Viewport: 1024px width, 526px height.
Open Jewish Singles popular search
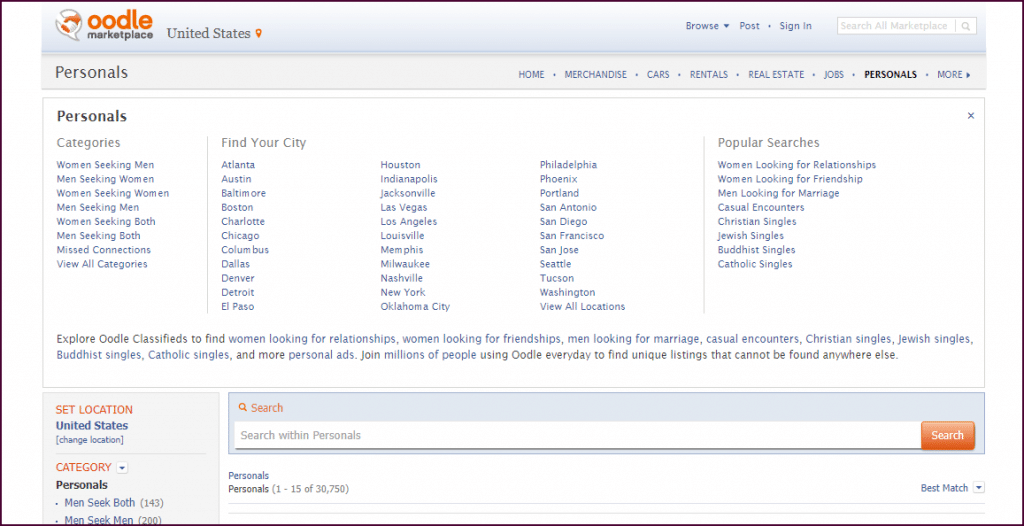(x=750, y=236)
